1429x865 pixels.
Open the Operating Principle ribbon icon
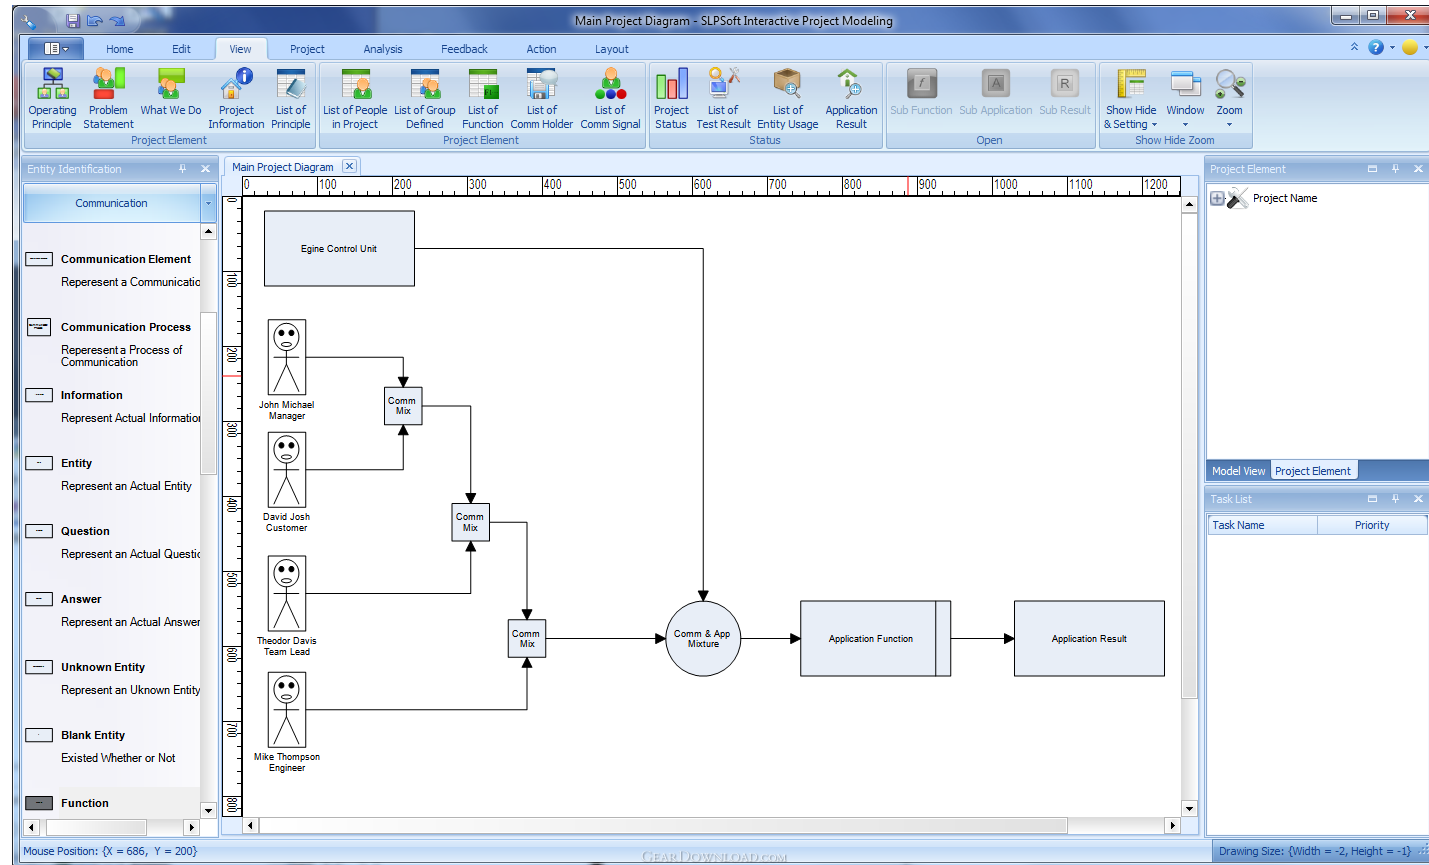tap(52, 99)
